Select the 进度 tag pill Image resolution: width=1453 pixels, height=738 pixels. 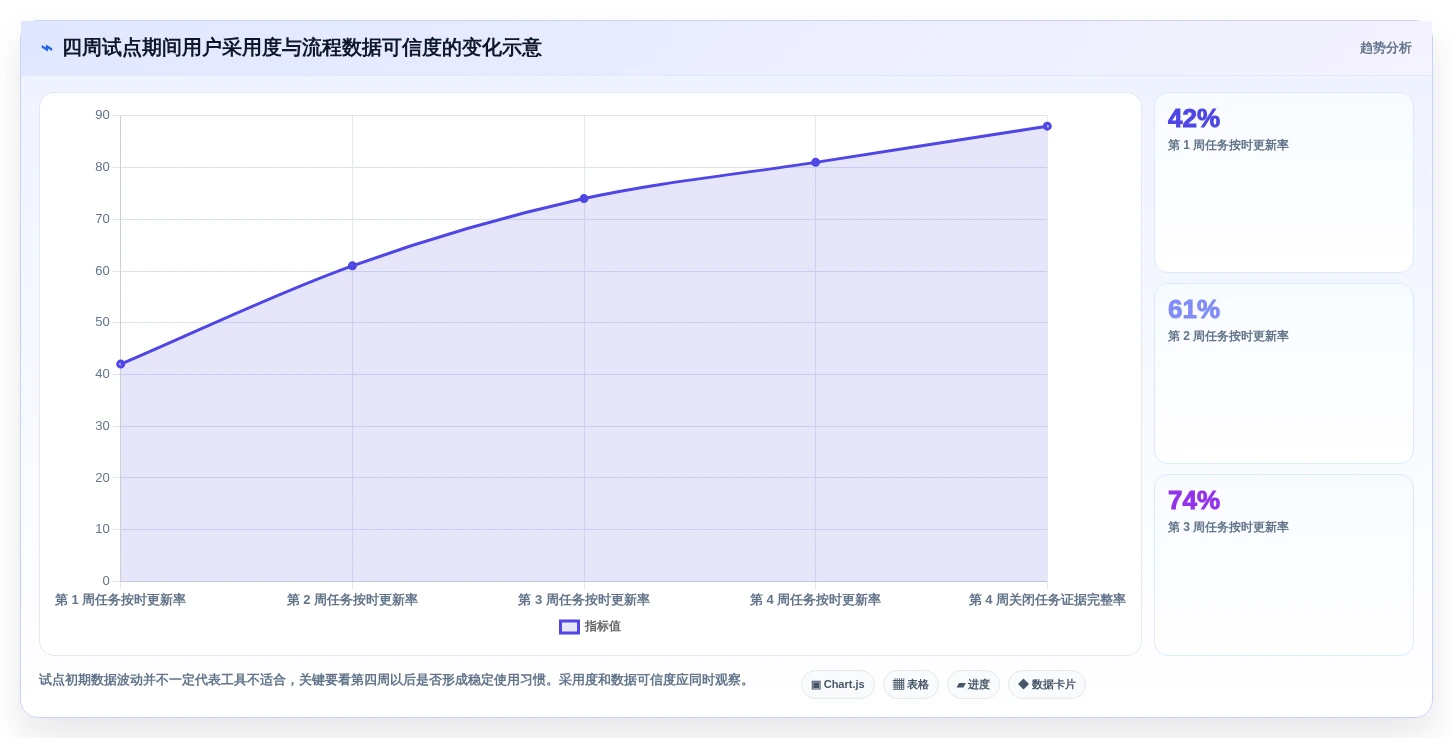point(973,685)
